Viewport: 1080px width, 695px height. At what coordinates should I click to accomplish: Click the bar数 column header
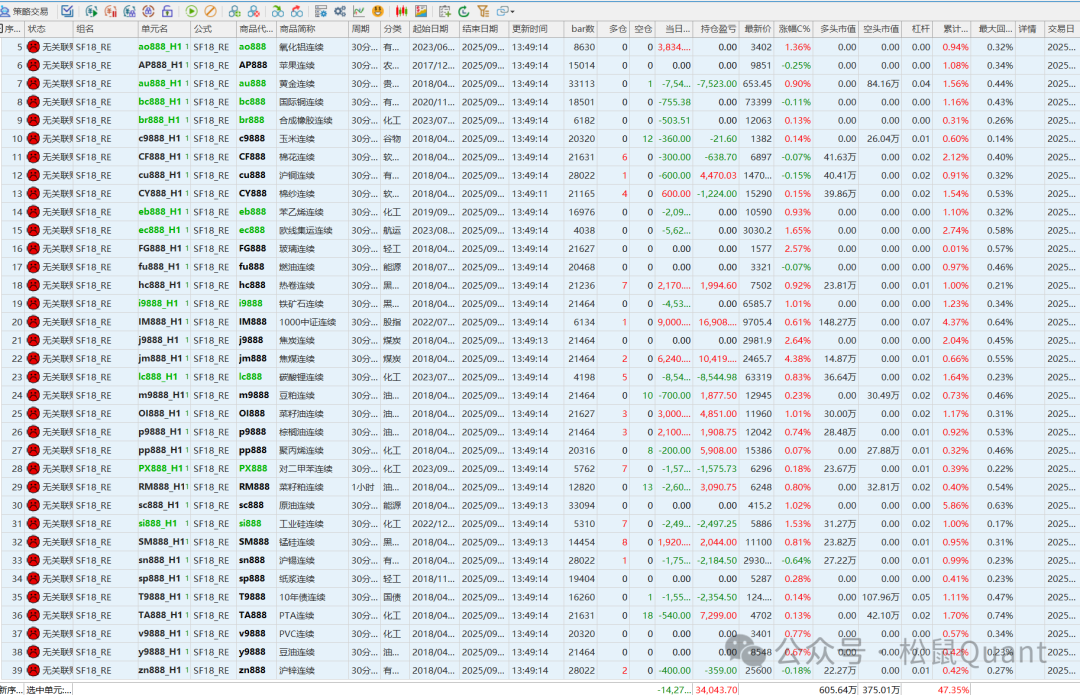pyautogui.click(x=582, y=29)
